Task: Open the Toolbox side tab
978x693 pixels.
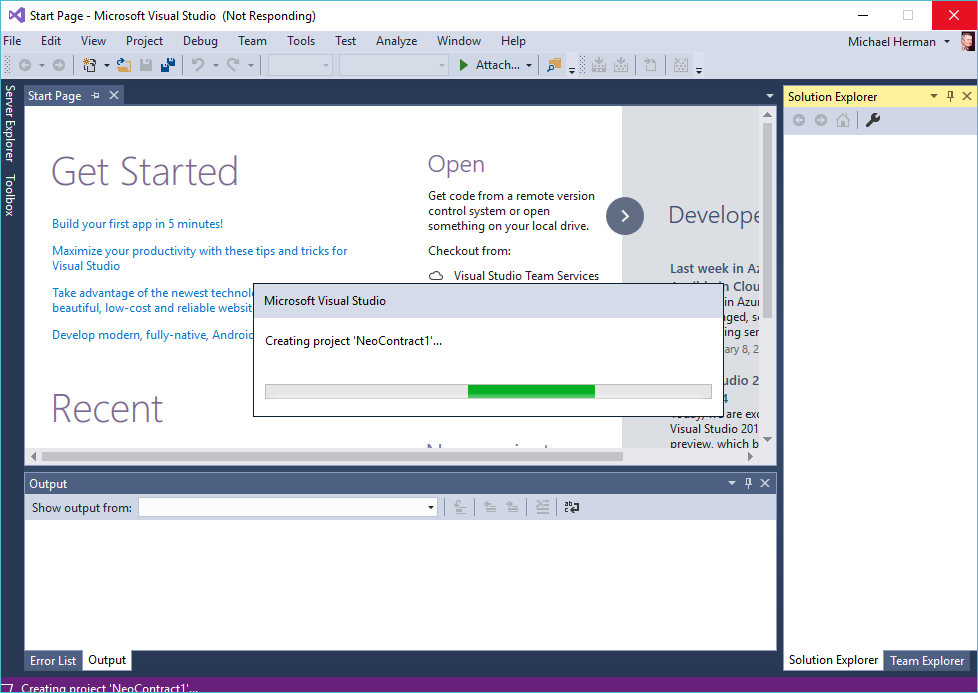Action: (x=9, y=195)
